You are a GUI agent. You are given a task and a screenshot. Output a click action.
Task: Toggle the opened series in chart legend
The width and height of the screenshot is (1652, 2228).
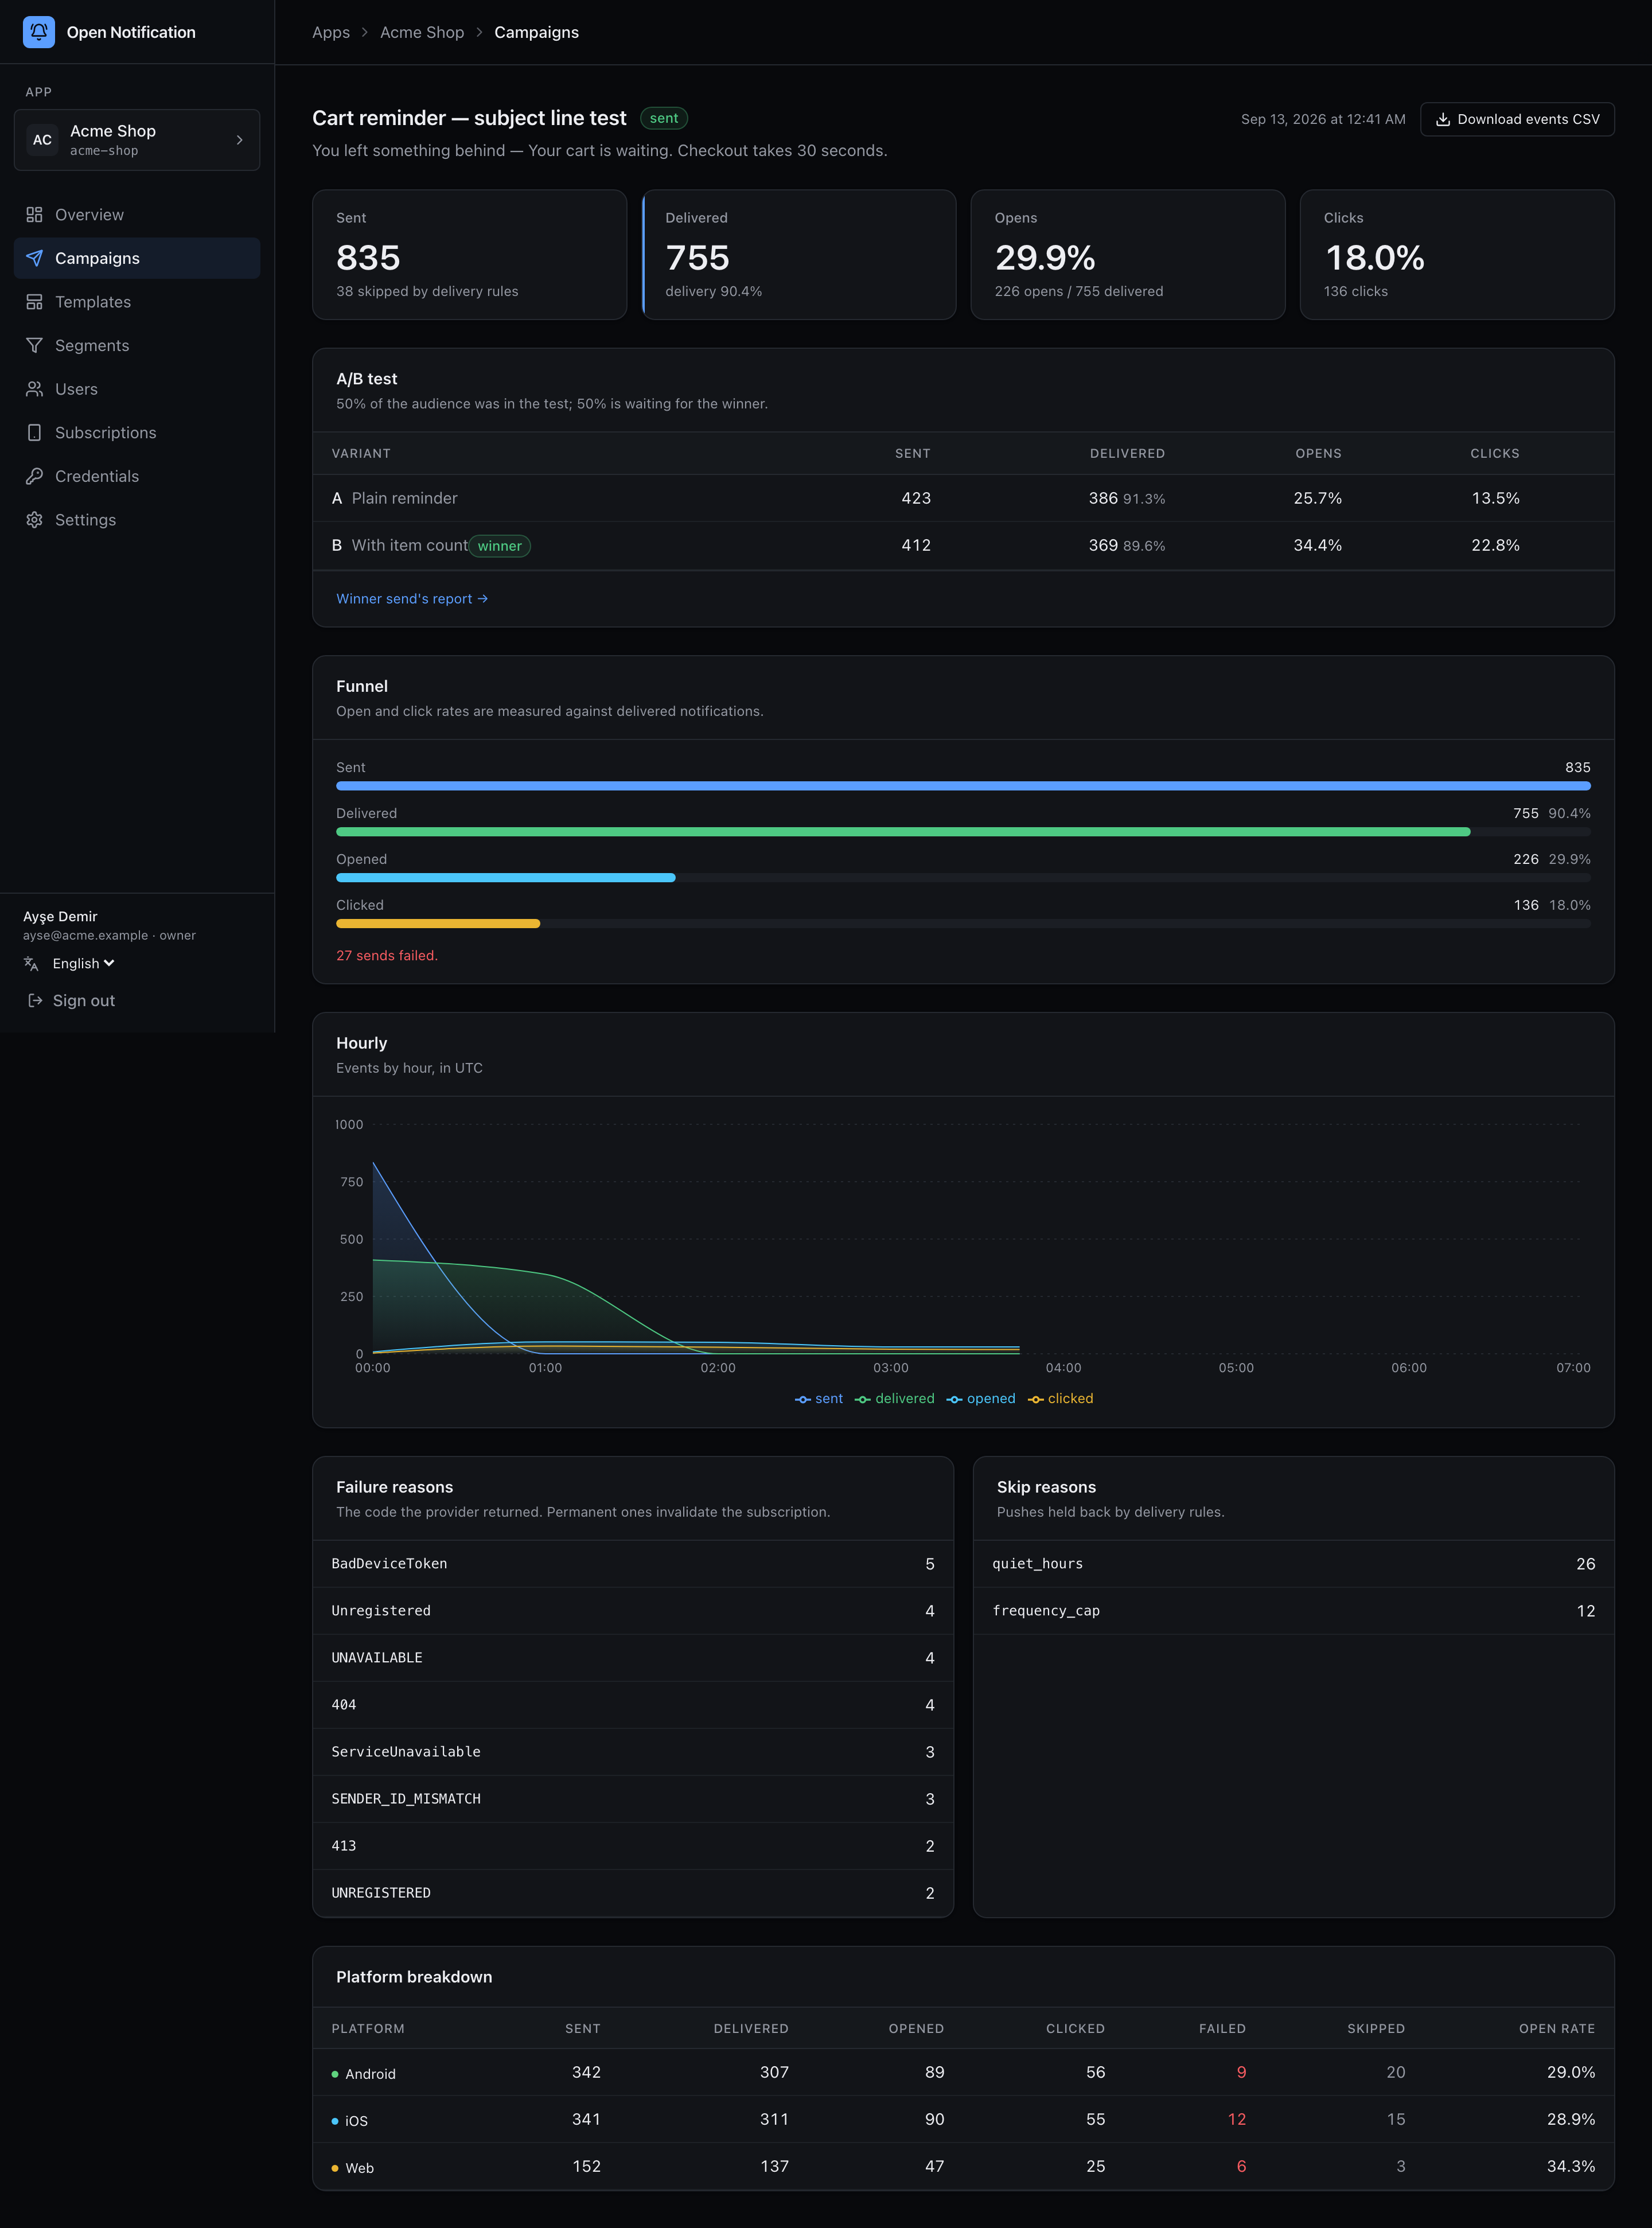click(981, 1399)
